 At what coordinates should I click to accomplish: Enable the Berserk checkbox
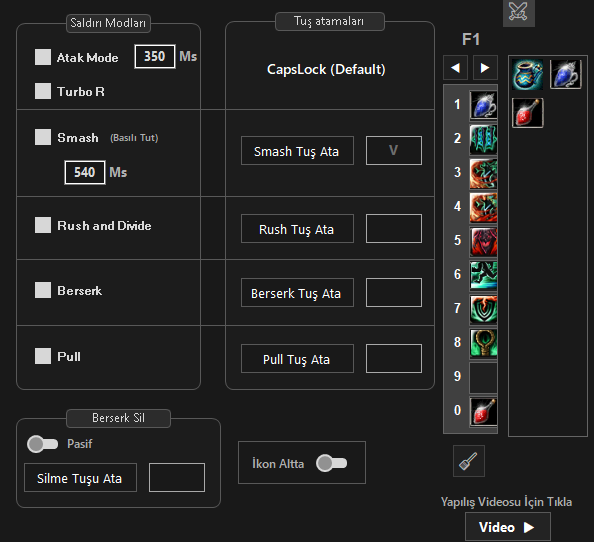coord(43,290)
